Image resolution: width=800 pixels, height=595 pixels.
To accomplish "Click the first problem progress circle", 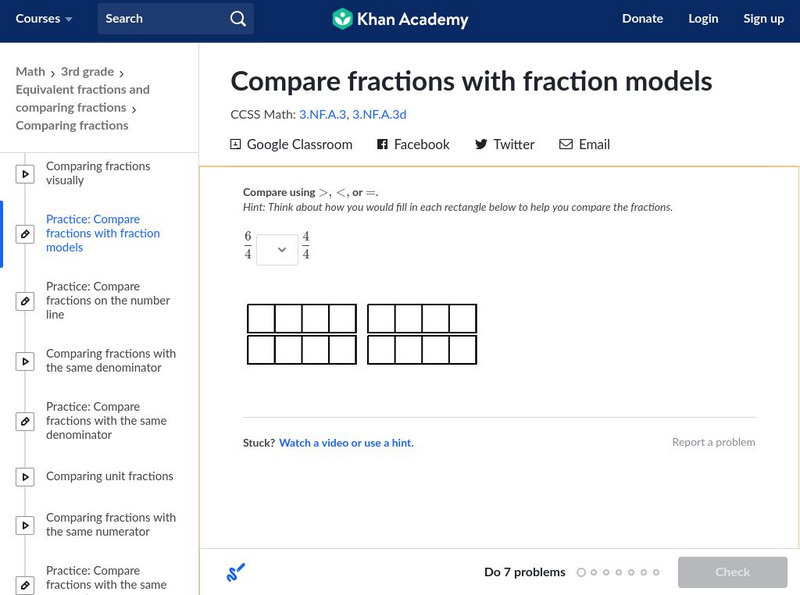I will pos(581,573).
